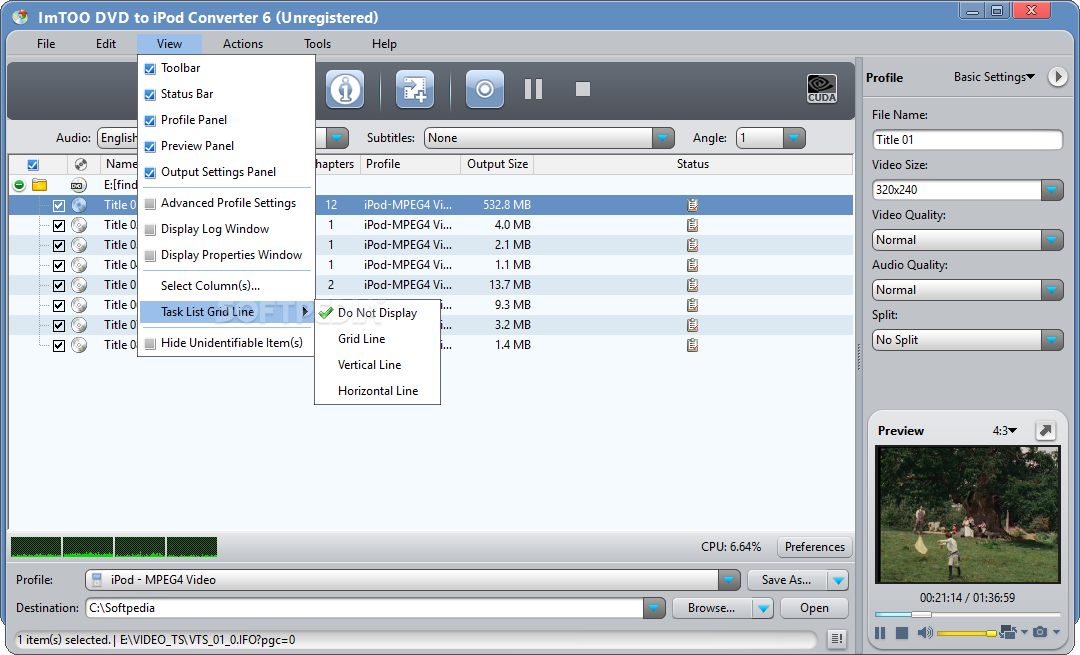Click the Browse... button
1080x655 pixels.
[x=711, y=608]
